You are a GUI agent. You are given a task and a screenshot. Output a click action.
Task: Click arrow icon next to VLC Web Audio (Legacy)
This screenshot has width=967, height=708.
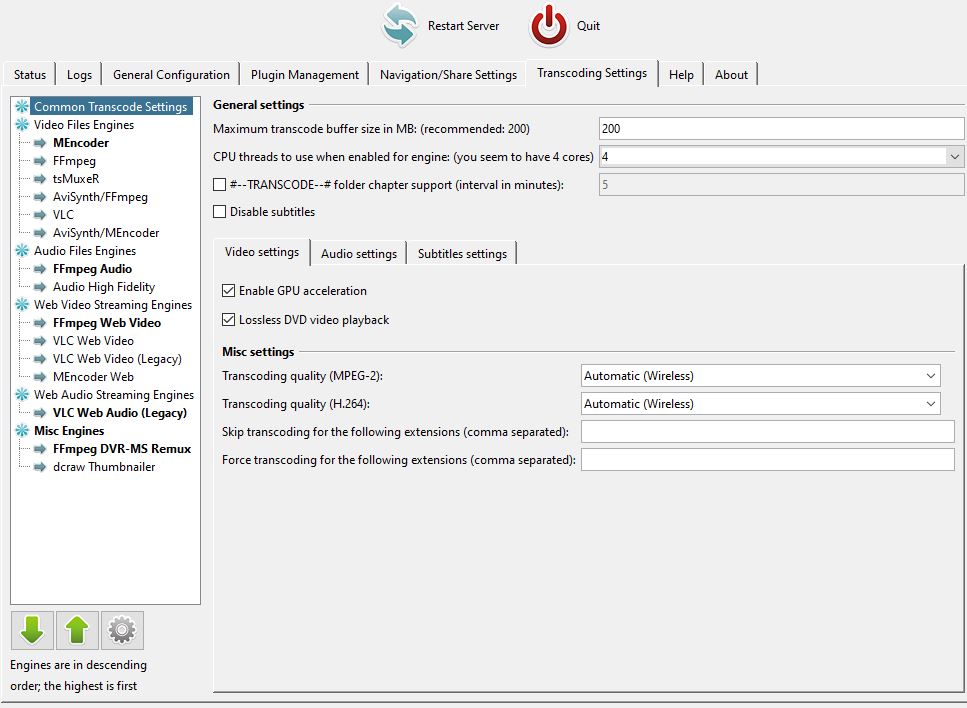(x=40, y=413)
